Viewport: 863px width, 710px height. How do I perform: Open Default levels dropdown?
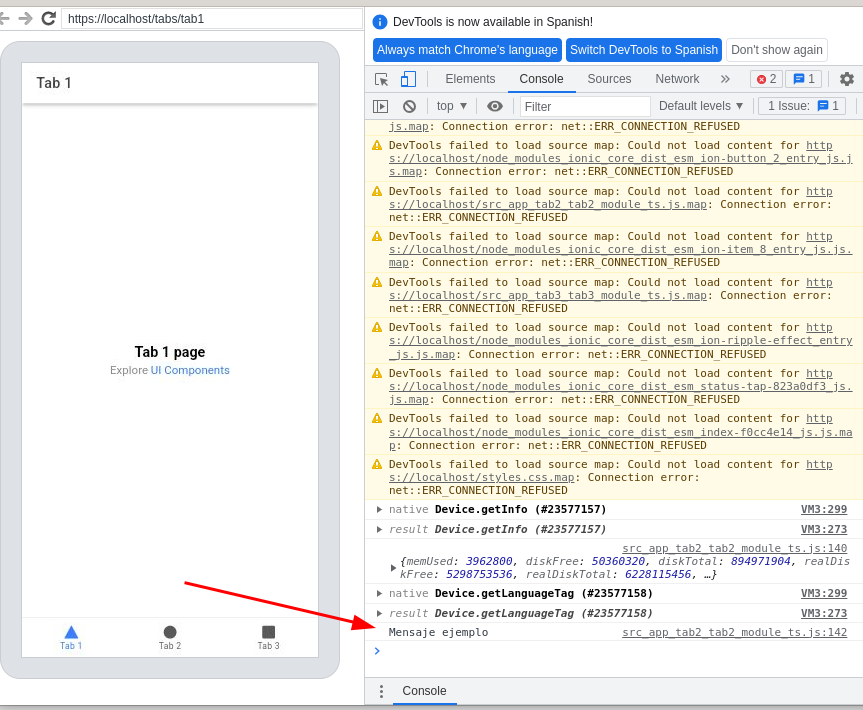coord(701,106)
